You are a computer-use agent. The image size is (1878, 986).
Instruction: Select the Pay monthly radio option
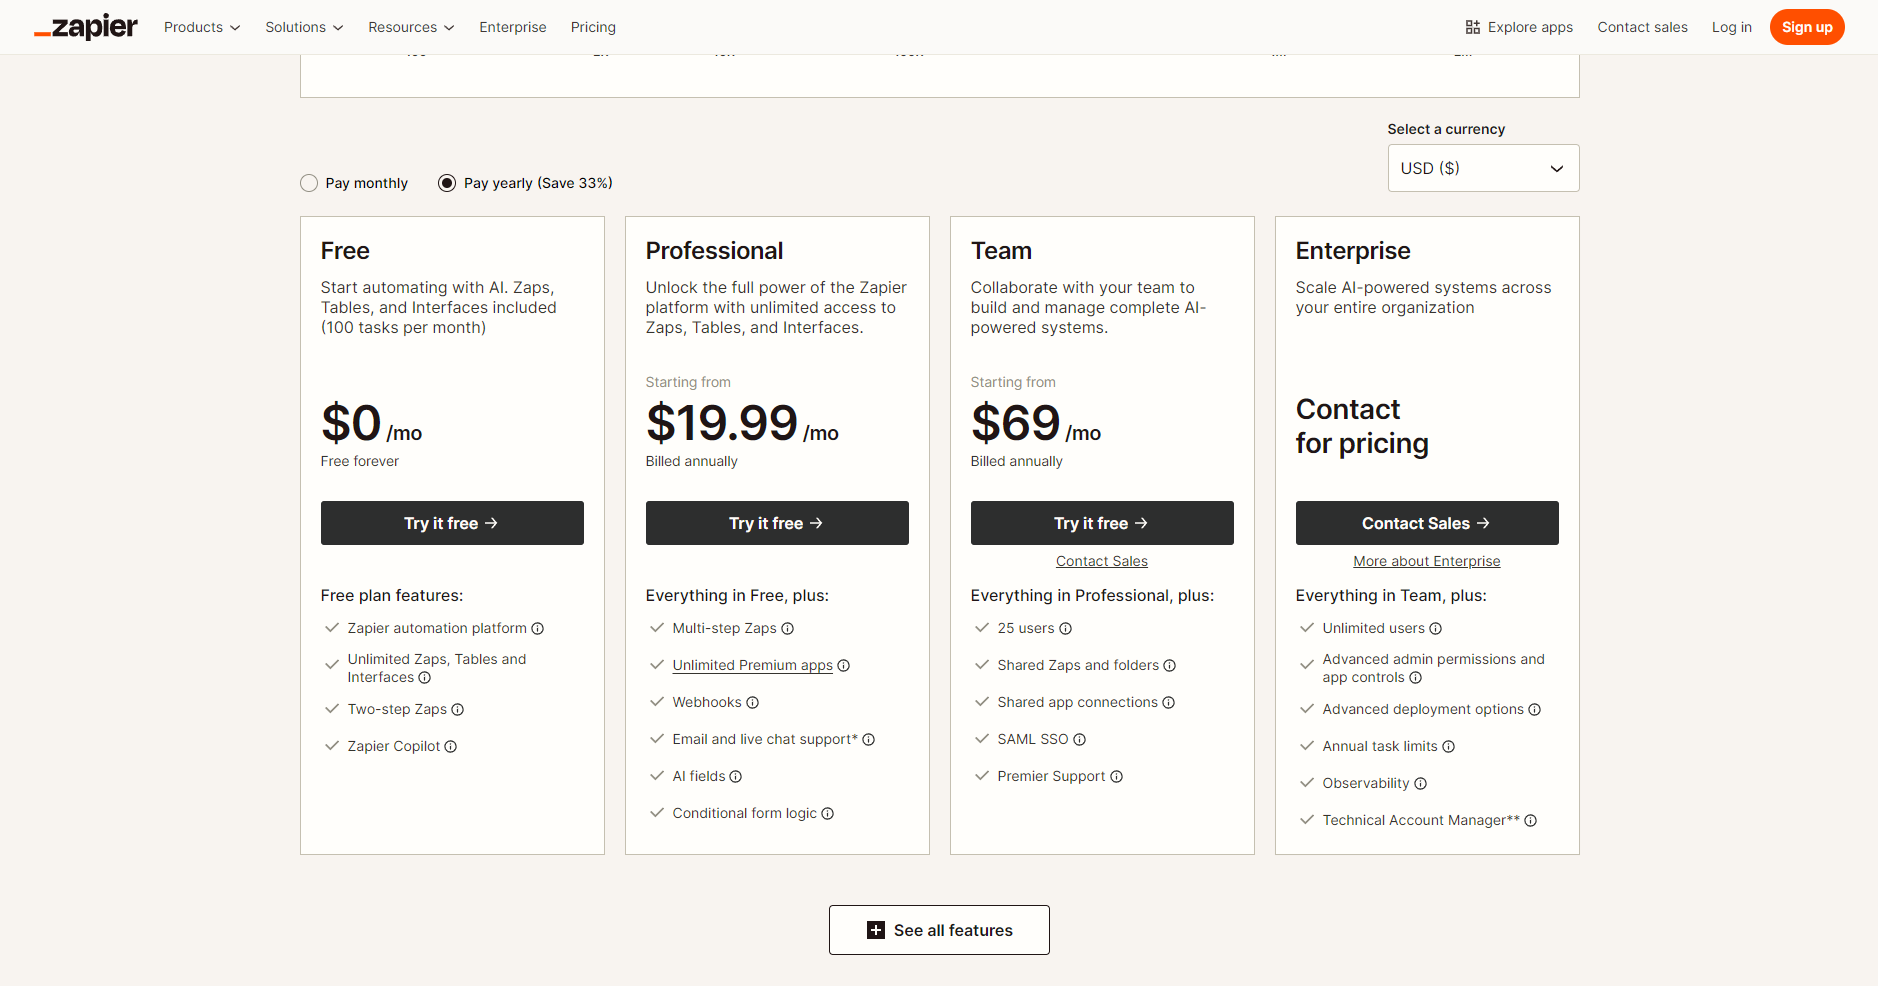309,183
